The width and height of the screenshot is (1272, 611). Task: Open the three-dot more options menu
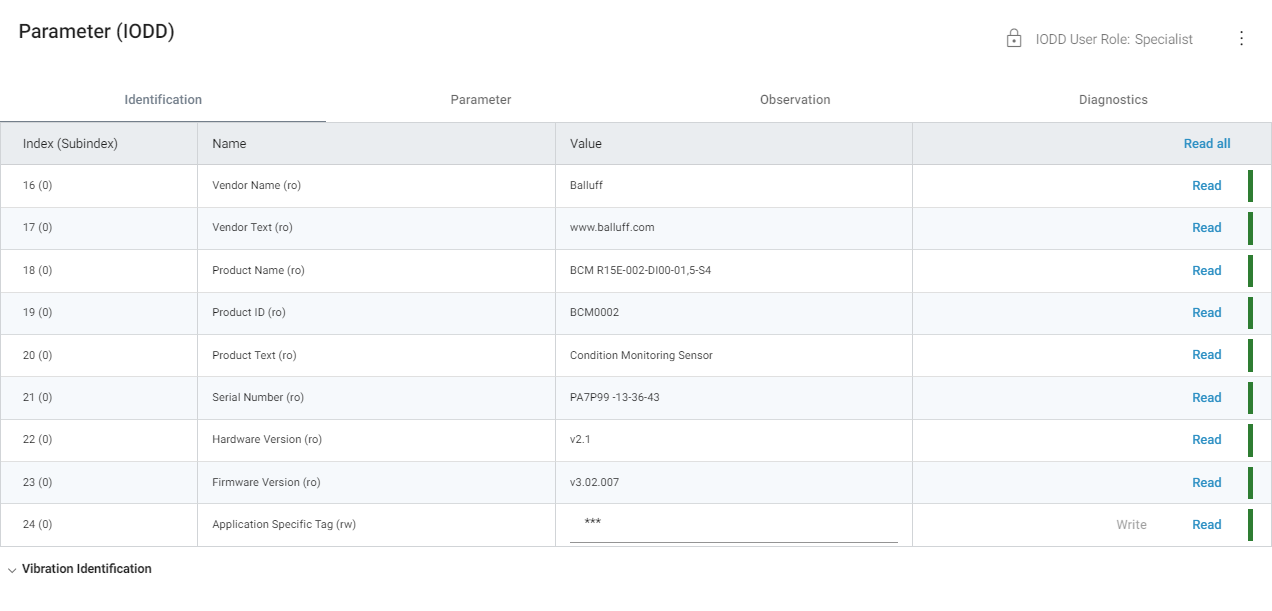(x=1241, y=39)
